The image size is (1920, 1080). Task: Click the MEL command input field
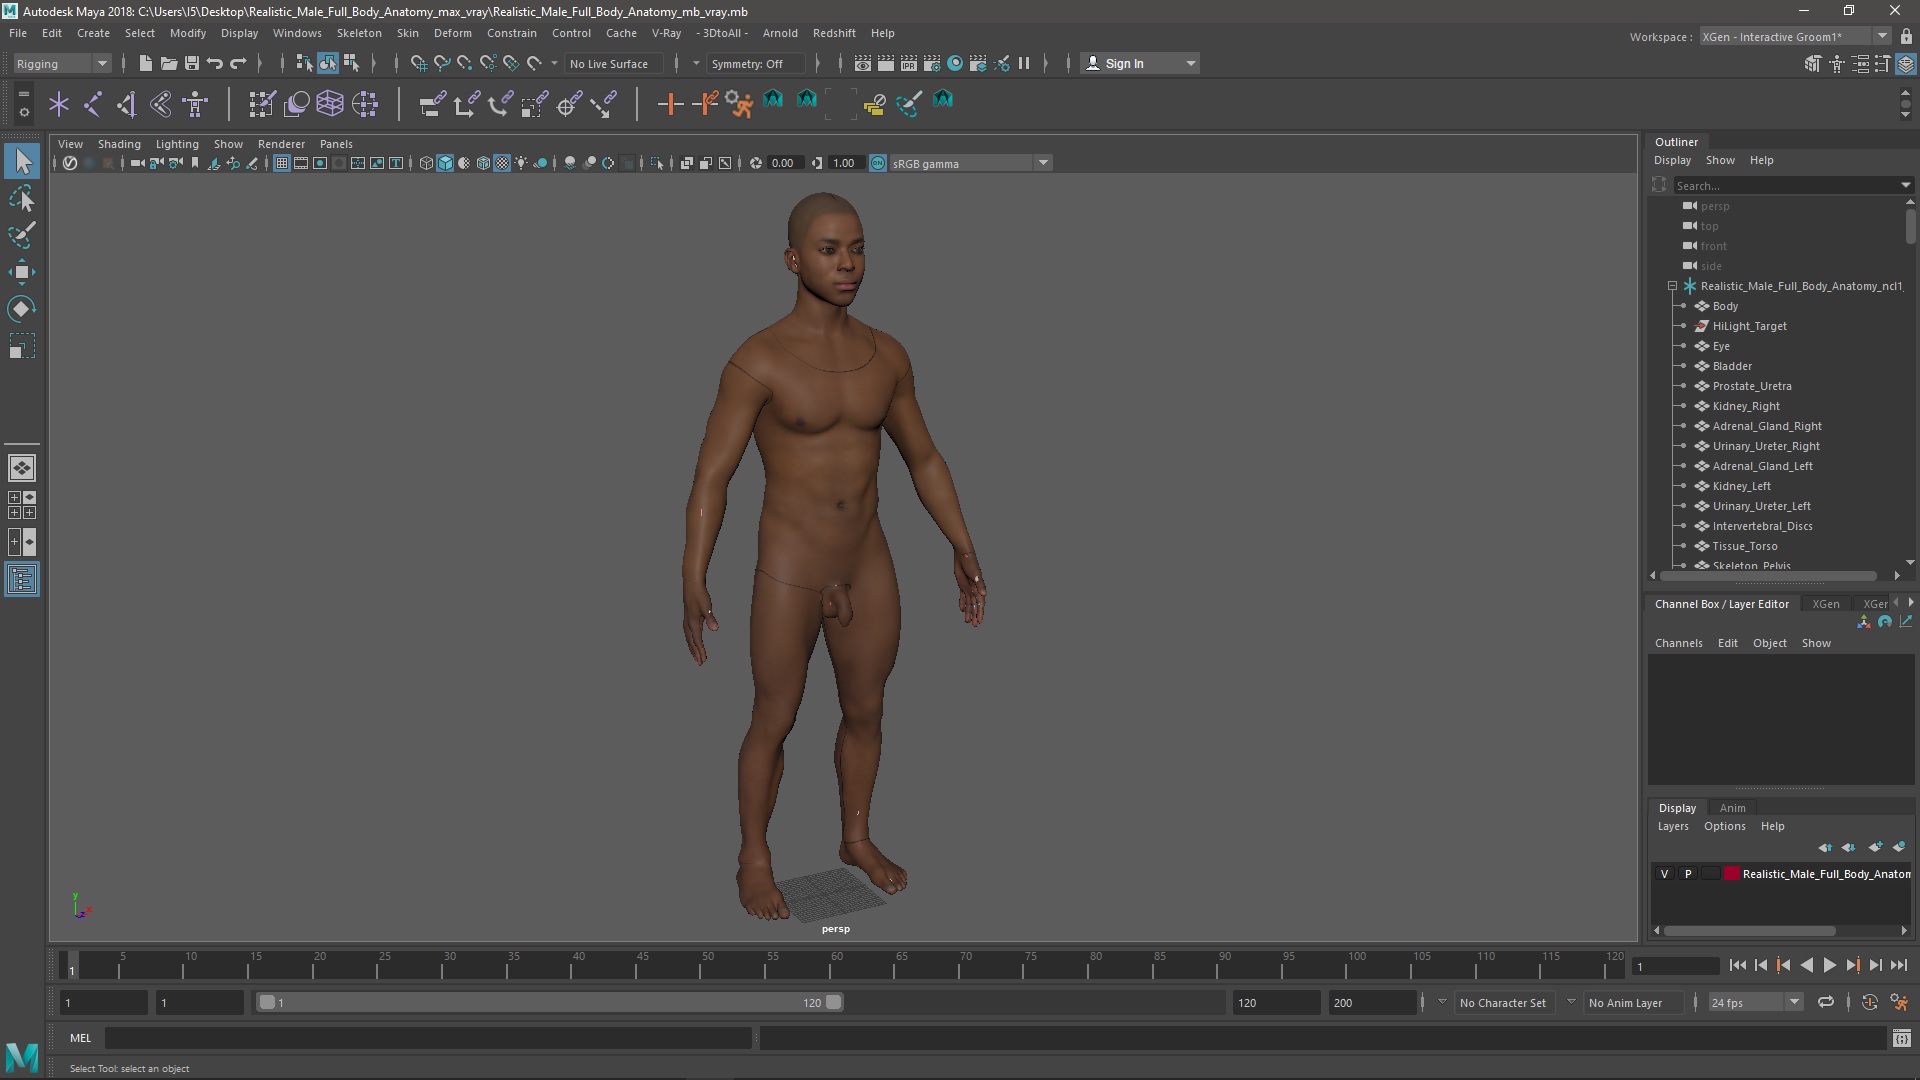coord(428,1038)
